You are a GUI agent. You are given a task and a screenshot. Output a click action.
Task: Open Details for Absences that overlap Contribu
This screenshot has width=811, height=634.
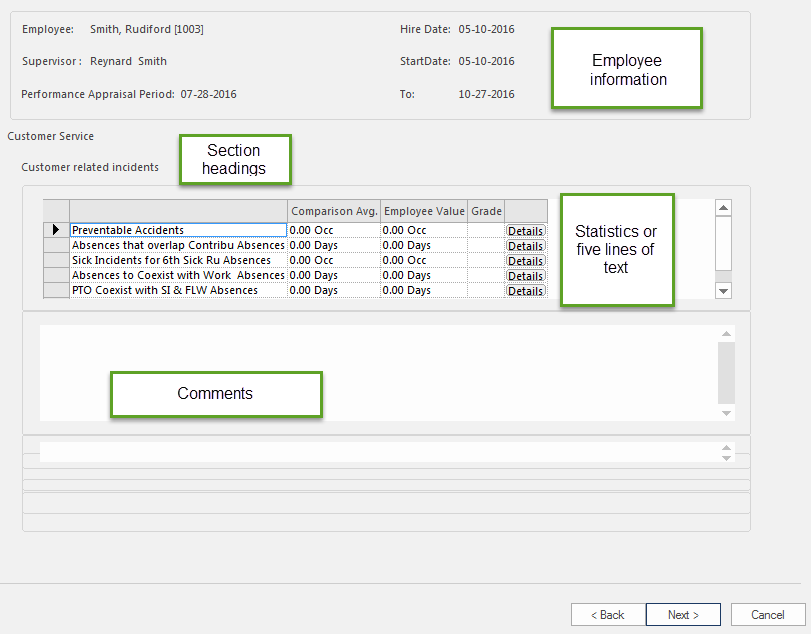pyautogui.click(x=525, y=246)
